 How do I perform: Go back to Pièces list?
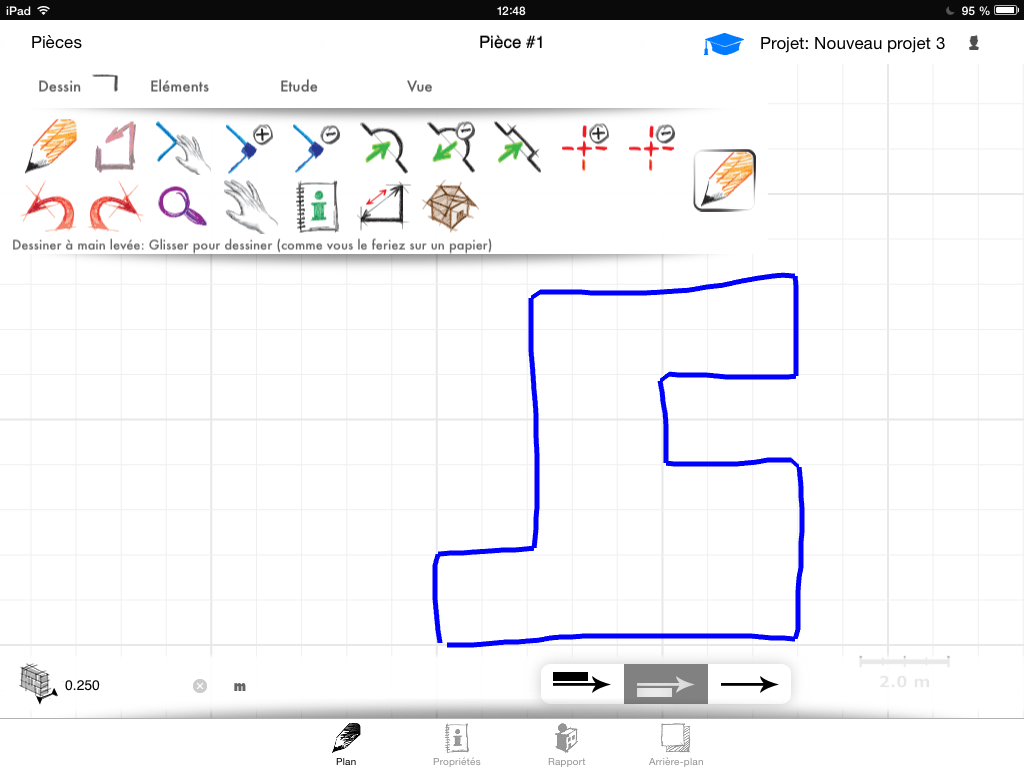click(56, 42)
